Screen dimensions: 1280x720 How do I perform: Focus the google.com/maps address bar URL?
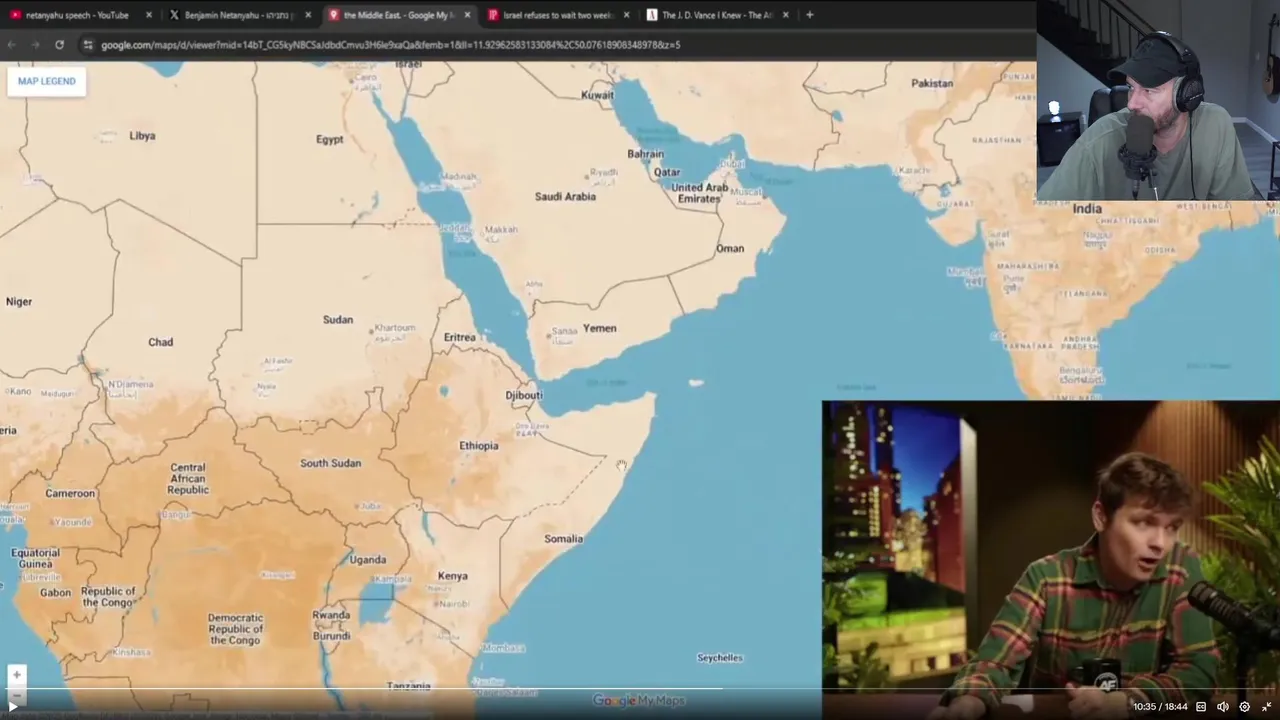click(390, 45)
